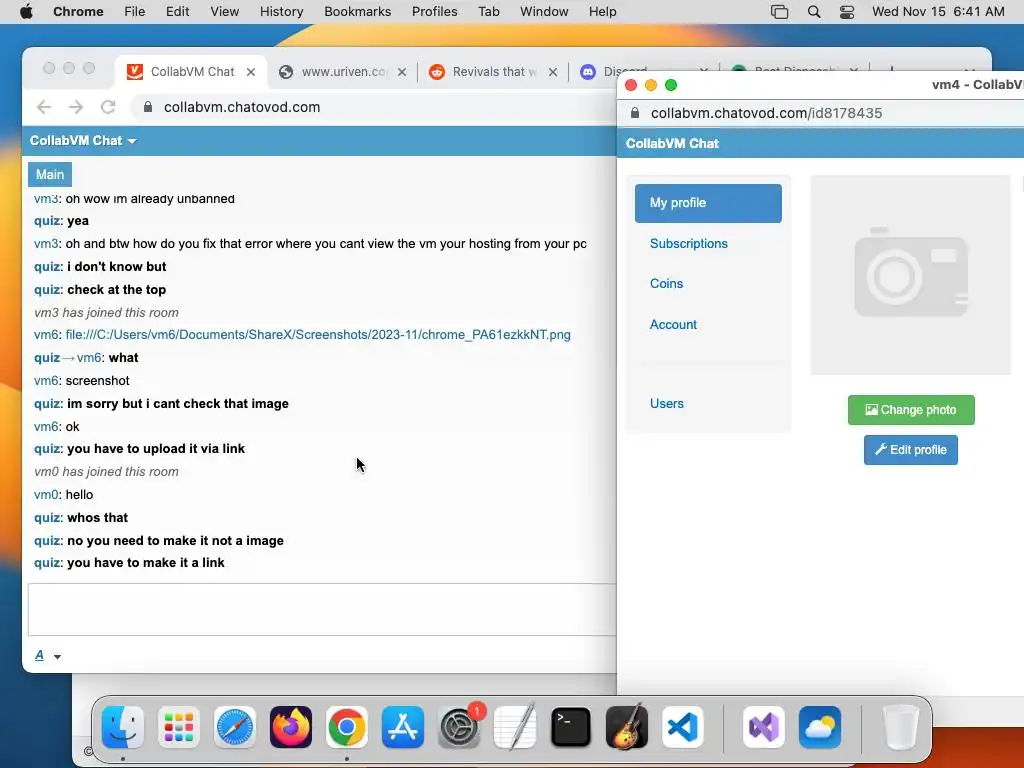
Task: Open the Edit menu in menu bar
Action: tap(177, 11)
